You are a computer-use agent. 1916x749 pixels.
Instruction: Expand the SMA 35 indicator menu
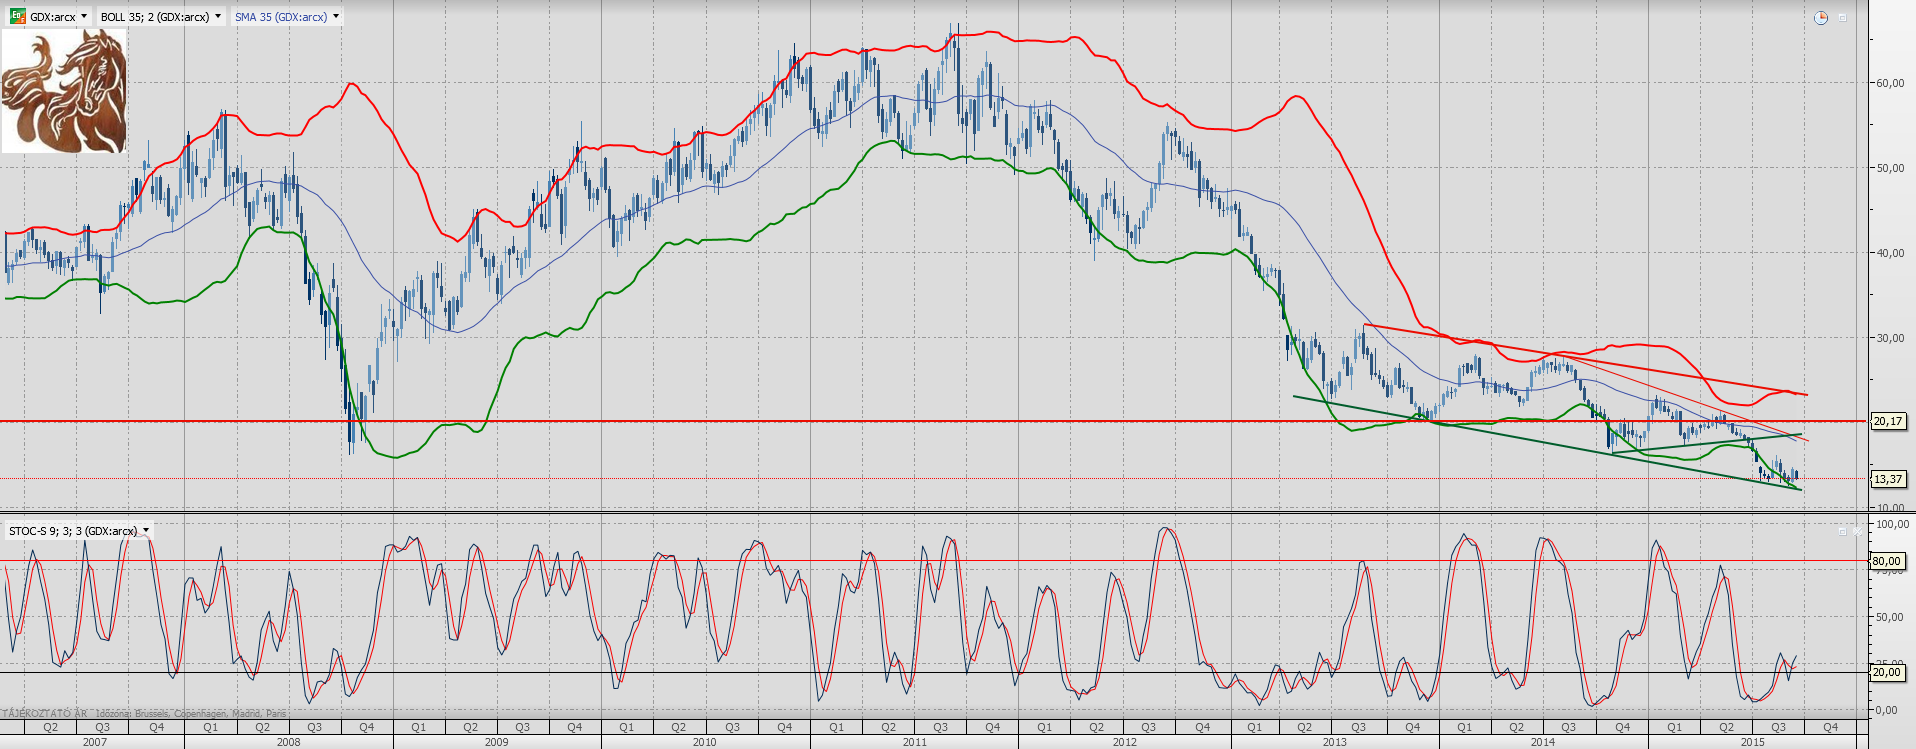pos(336,16)
